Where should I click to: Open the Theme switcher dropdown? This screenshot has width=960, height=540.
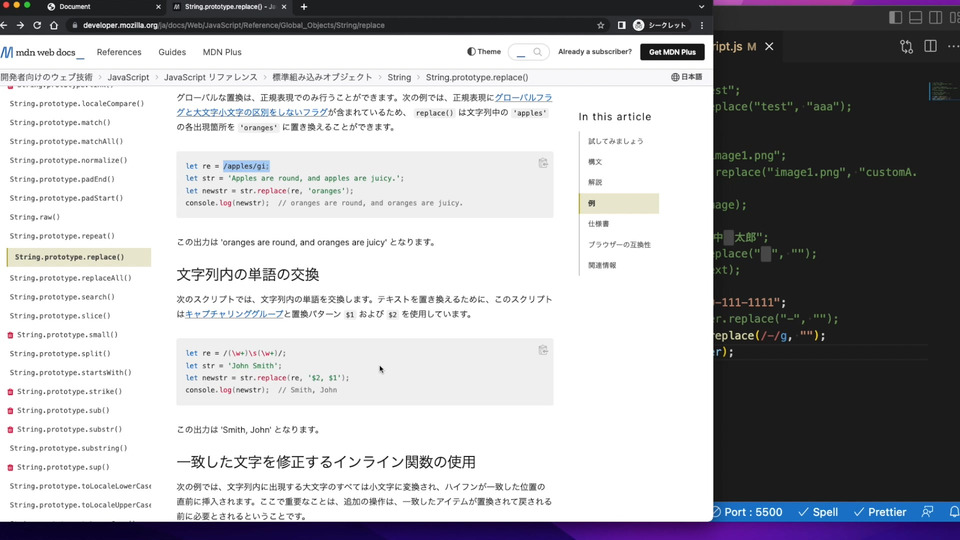[484, 52]
